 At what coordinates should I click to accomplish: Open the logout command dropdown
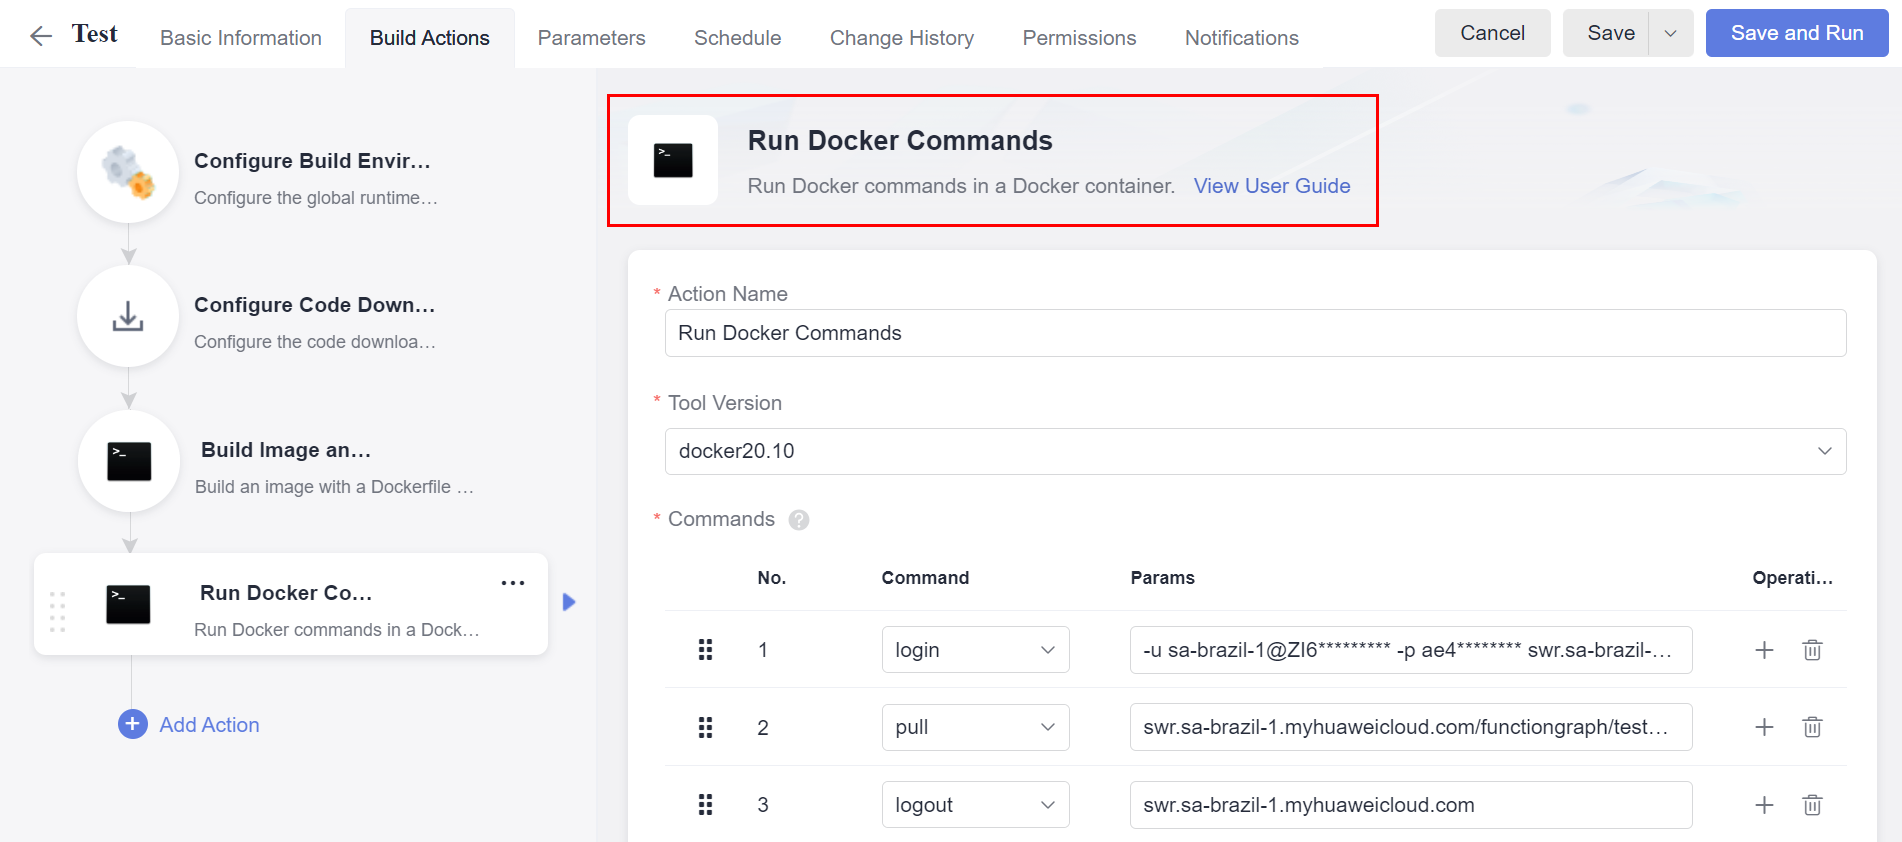pyautogui.click(x=975, y=805)
